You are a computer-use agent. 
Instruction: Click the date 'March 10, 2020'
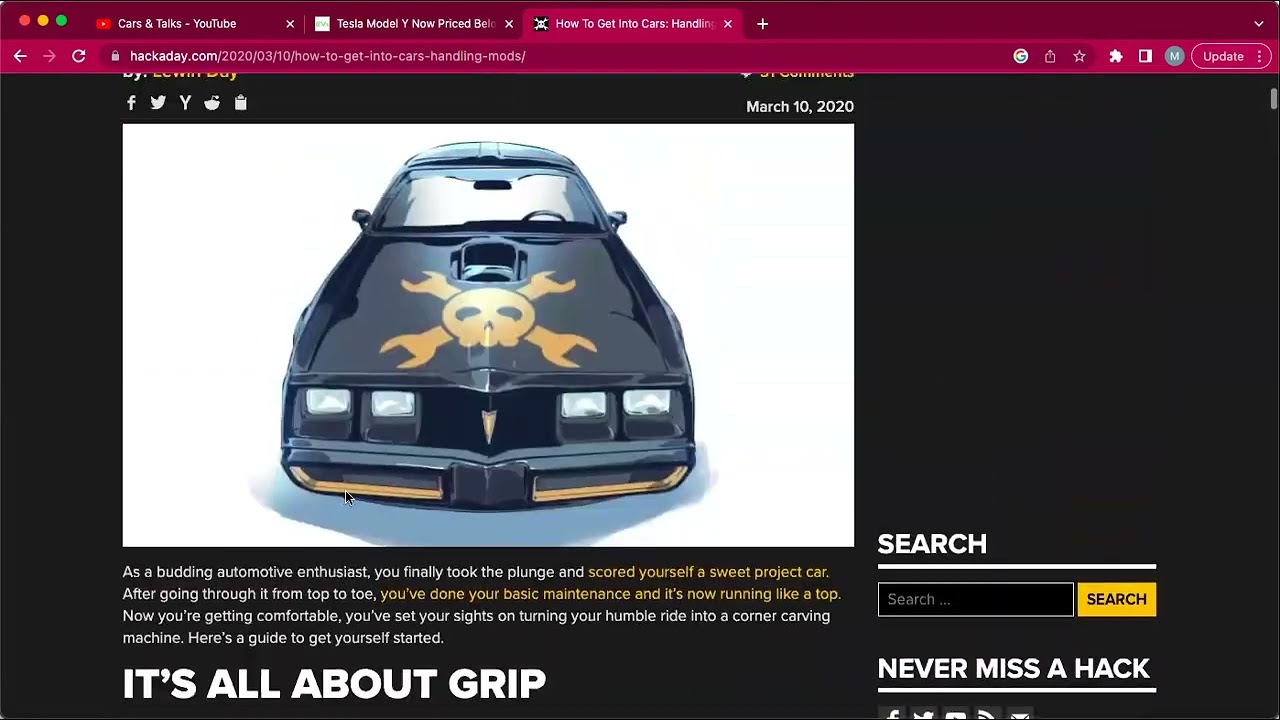800,107
